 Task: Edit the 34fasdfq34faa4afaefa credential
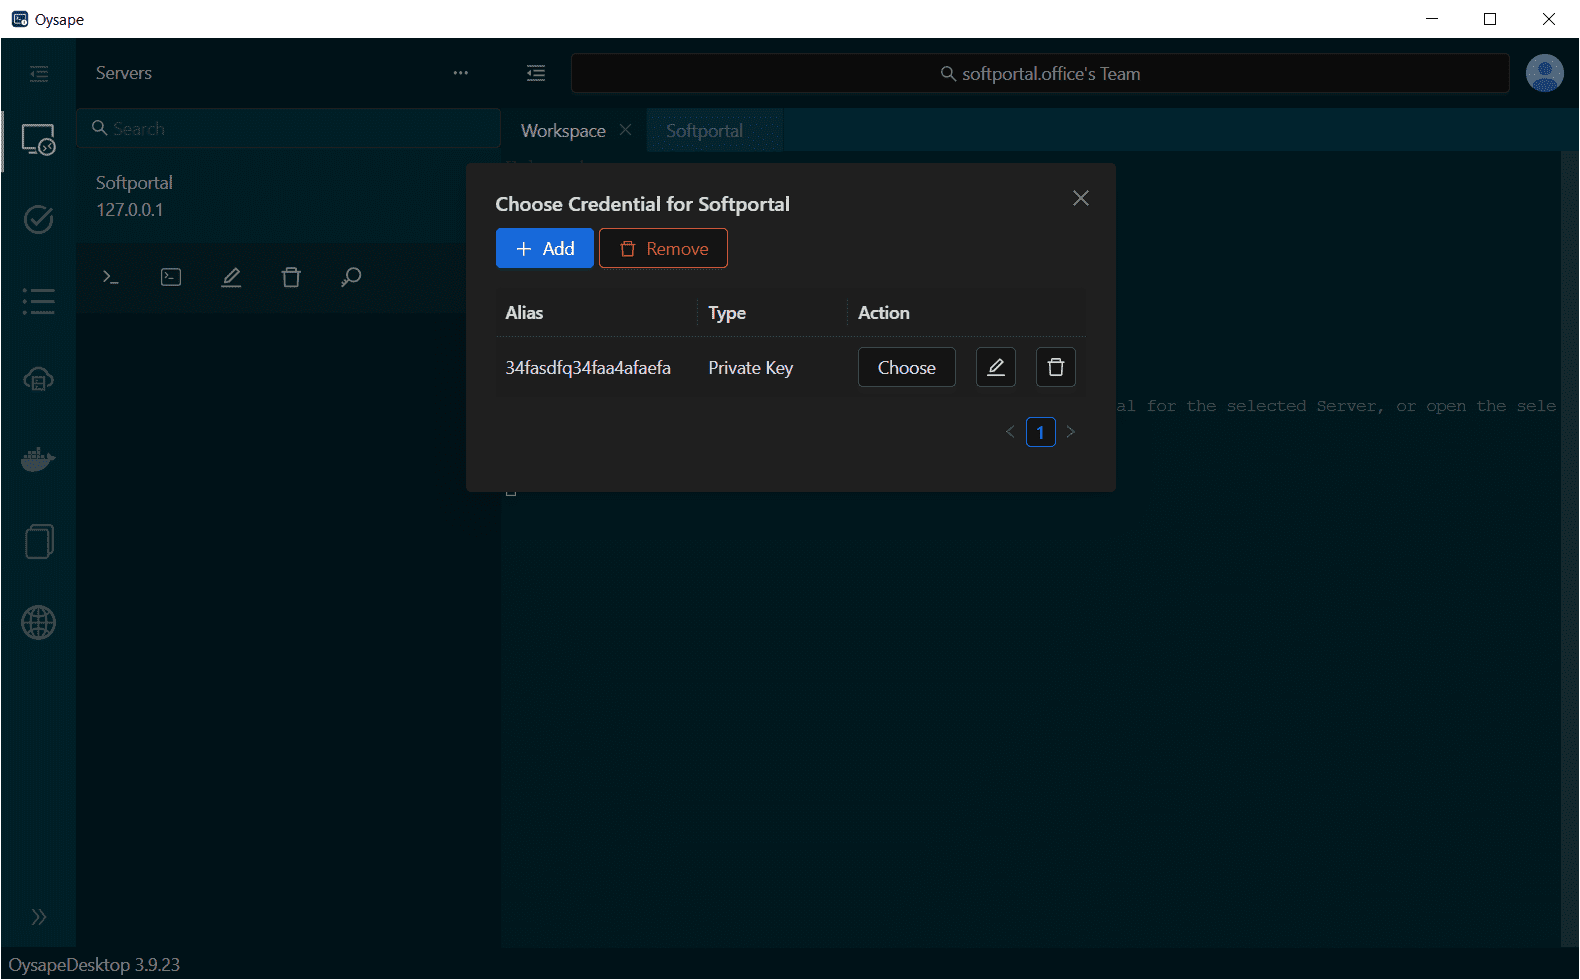(x=996, y=367)
